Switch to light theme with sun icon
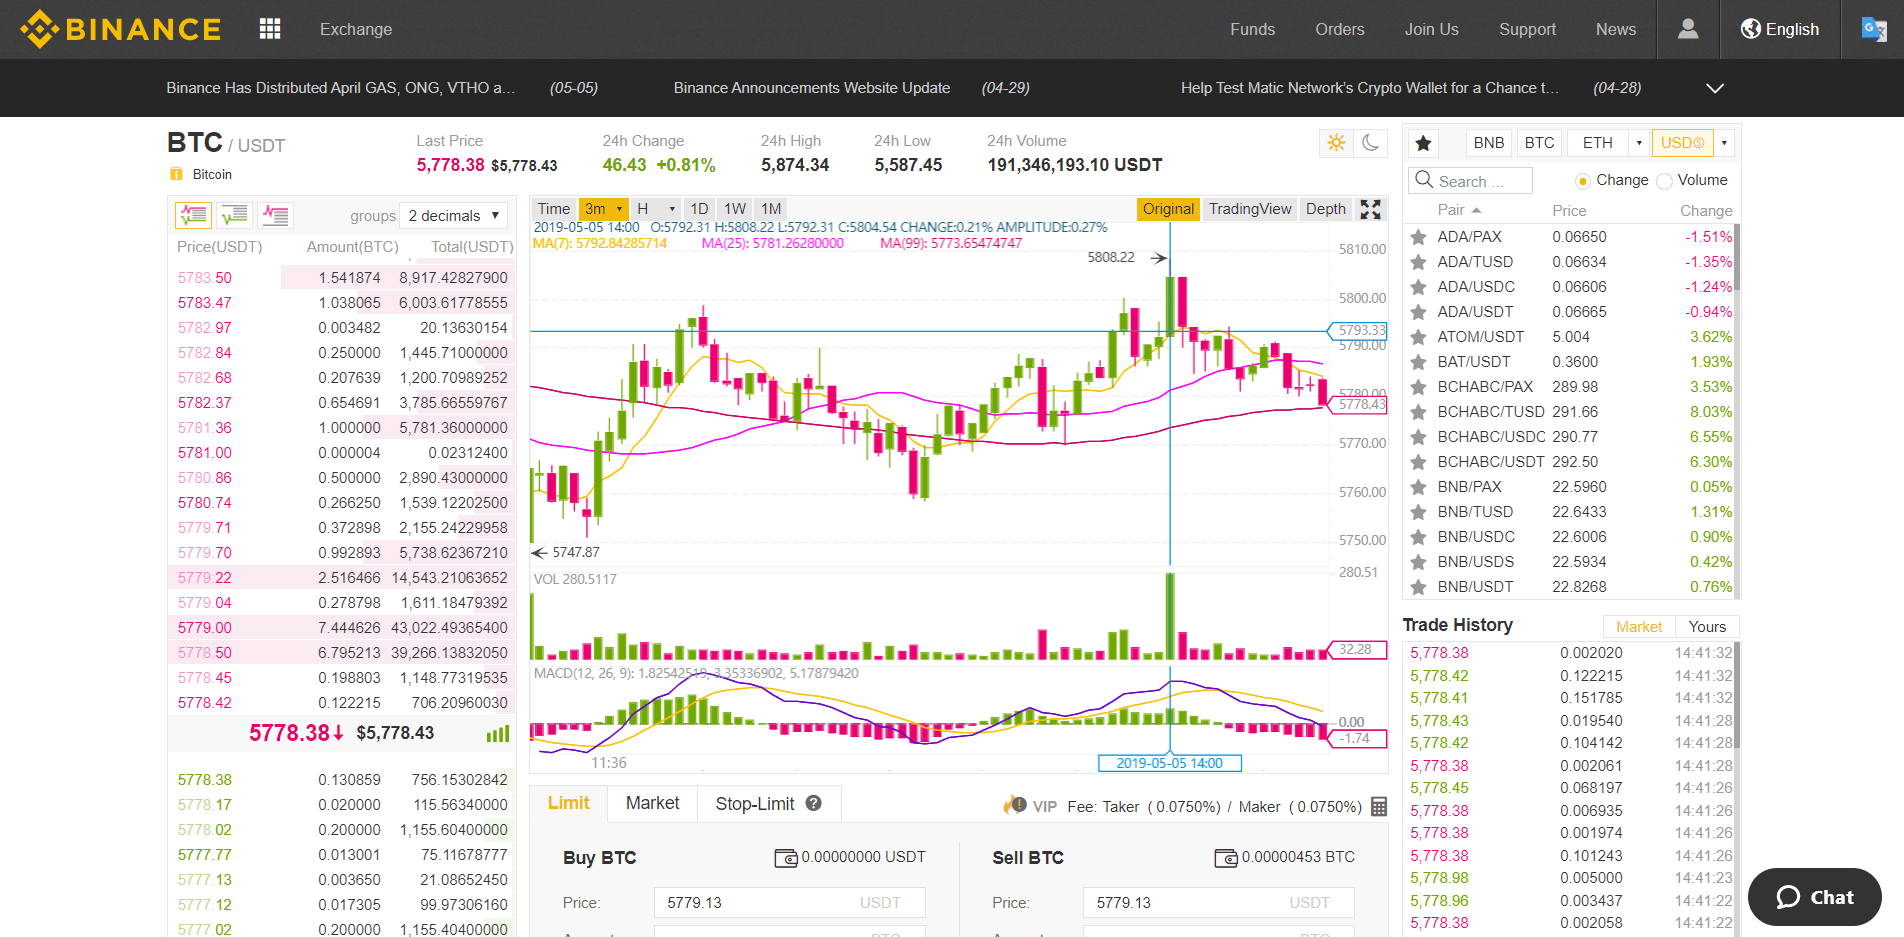1904x937 pixels. point(1336,143)
